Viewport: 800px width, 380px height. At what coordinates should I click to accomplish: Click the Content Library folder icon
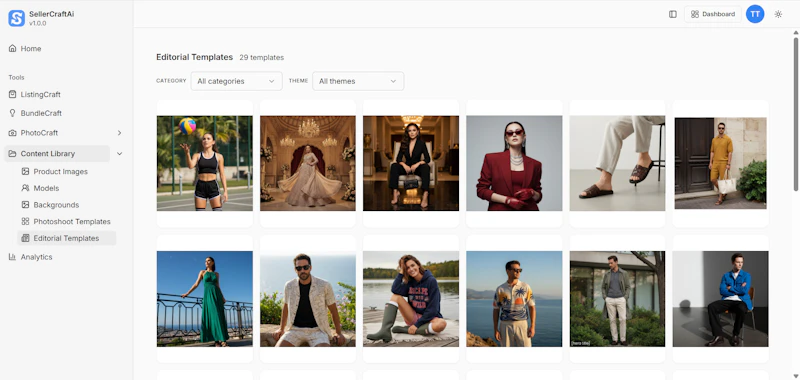pyautogui.click(x=12, y=154)
